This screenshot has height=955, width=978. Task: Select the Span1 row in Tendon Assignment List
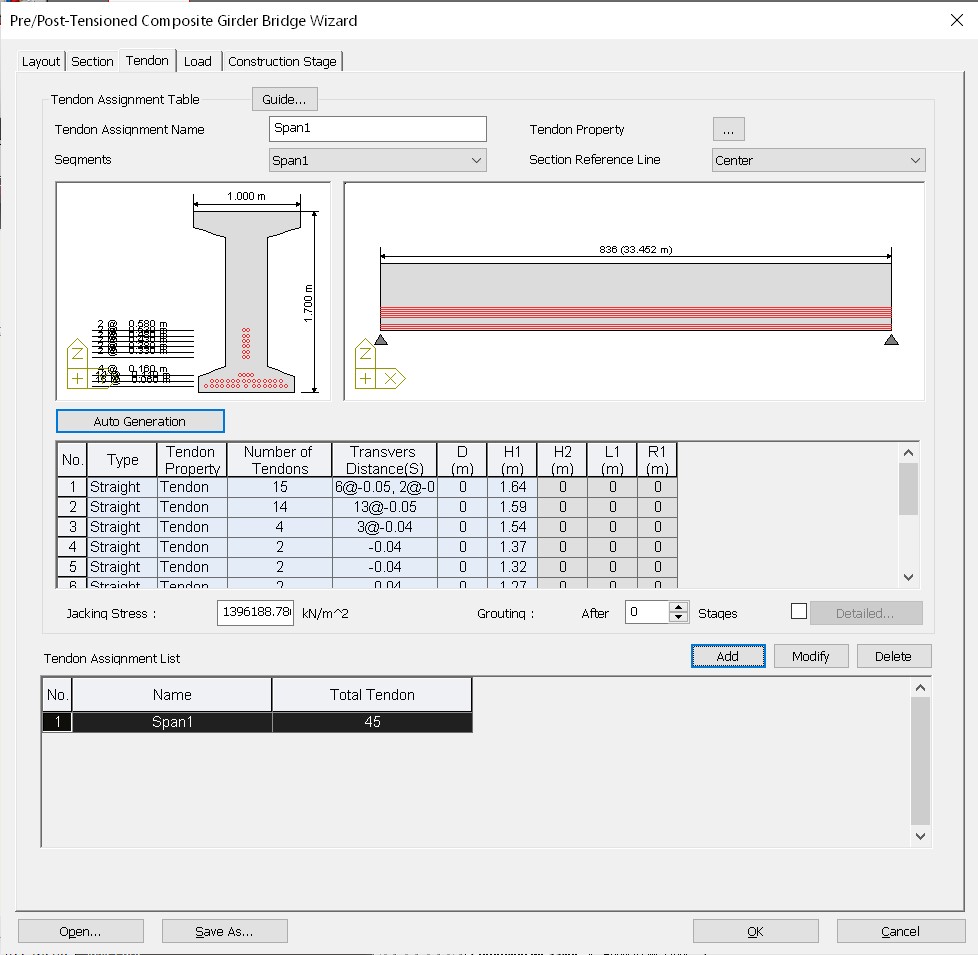(170, 721)
